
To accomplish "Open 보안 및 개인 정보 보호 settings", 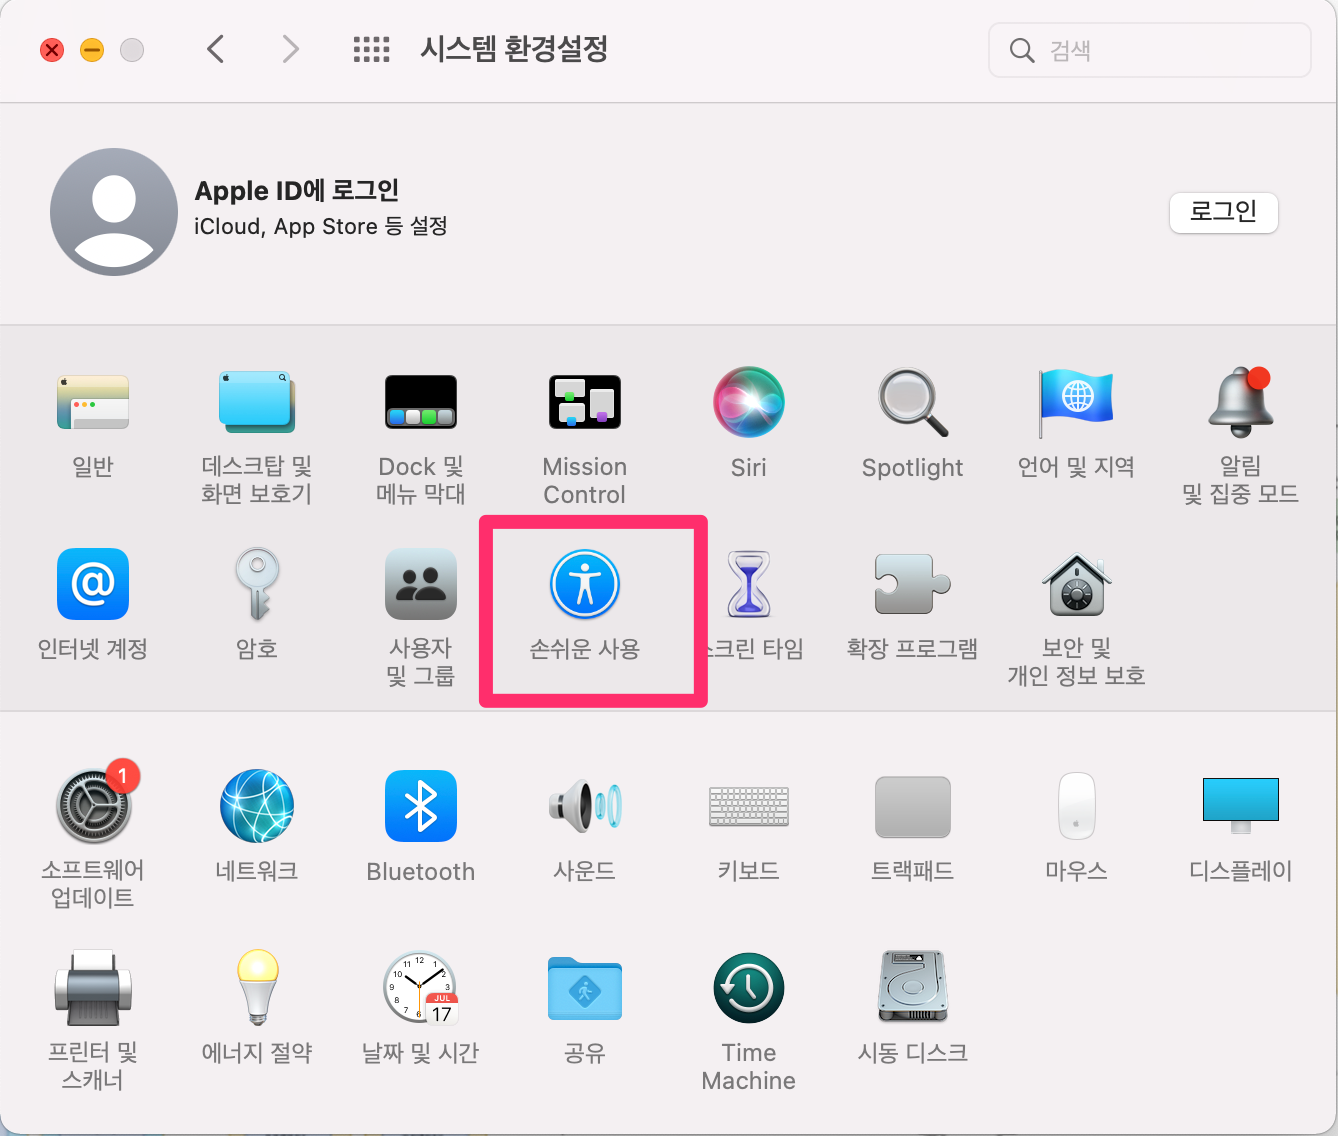I will click(x=1077, y=584).
